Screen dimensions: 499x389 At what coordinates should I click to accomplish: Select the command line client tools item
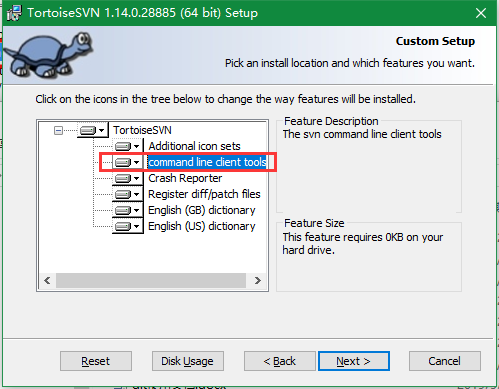pyautogui.click(x=207, y=162)
